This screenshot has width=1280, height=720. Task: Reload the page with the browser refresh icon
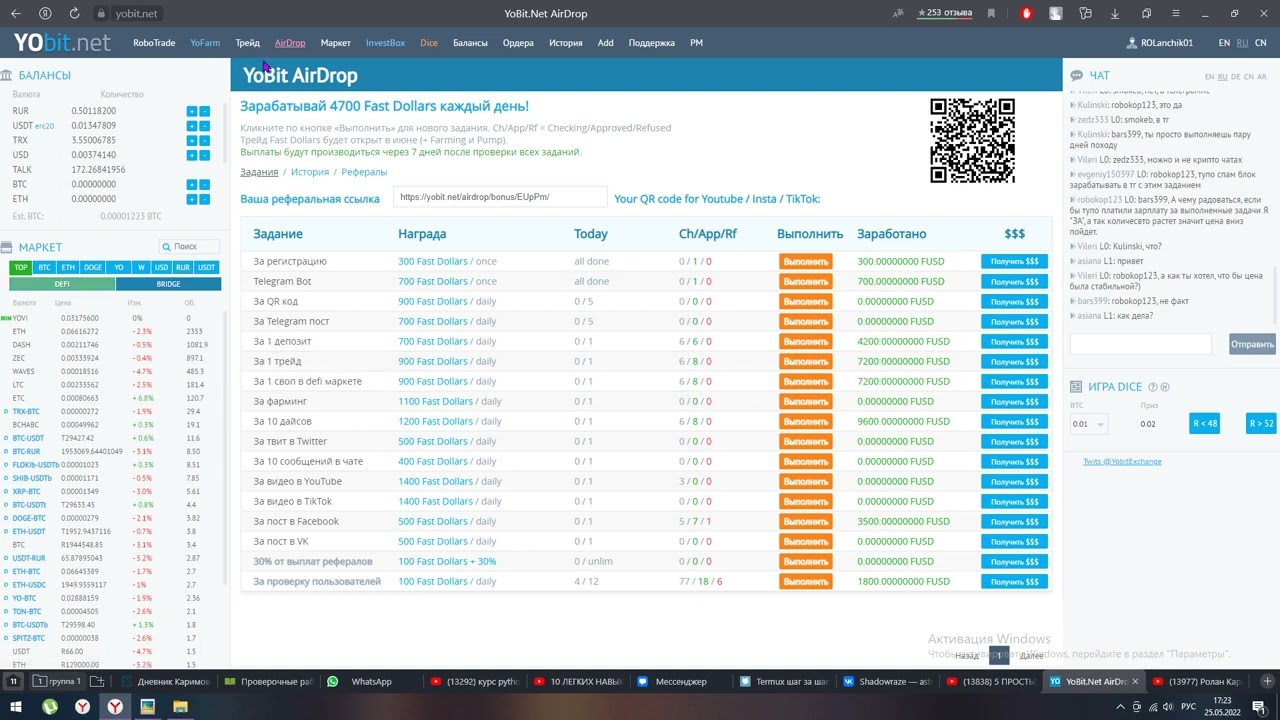[74, 14]
